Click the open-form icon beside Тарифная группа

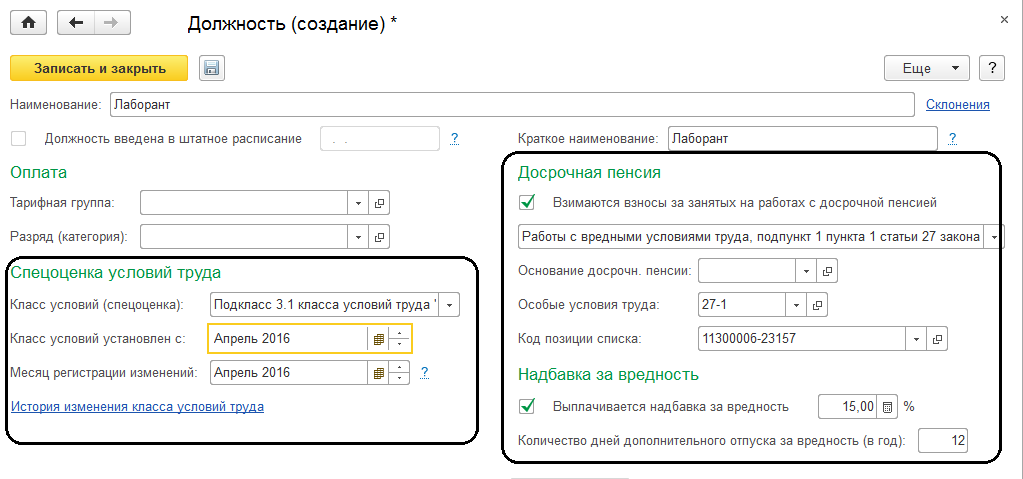pos(380,203)
